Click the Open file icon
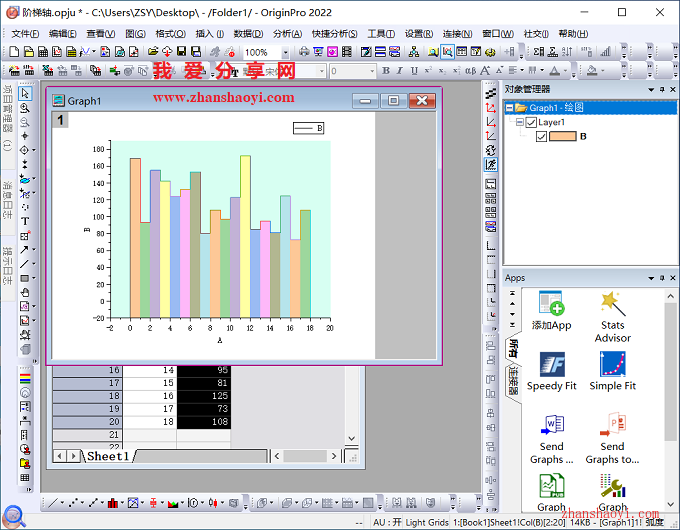The image size is (680, 530). coord(153,52)
